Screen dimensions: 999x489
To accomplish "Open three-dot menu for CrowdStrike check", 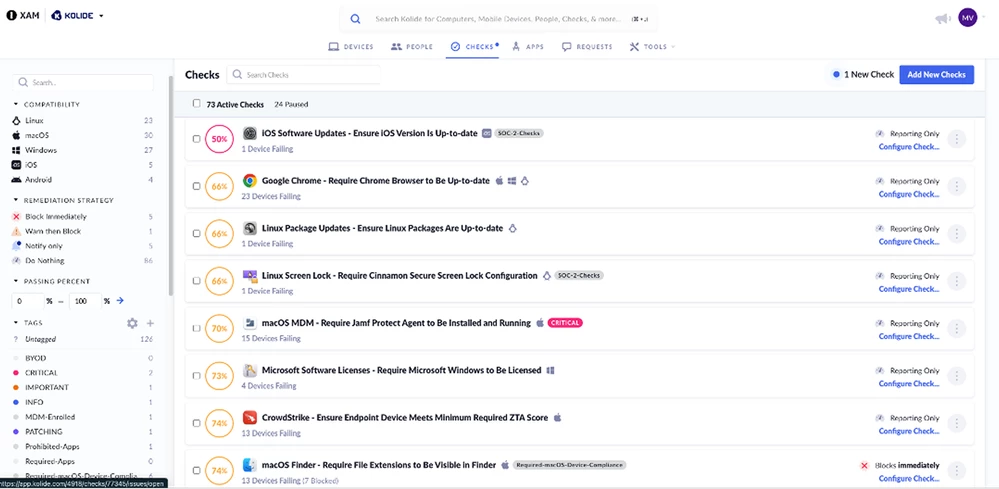I will click(956, 424).
